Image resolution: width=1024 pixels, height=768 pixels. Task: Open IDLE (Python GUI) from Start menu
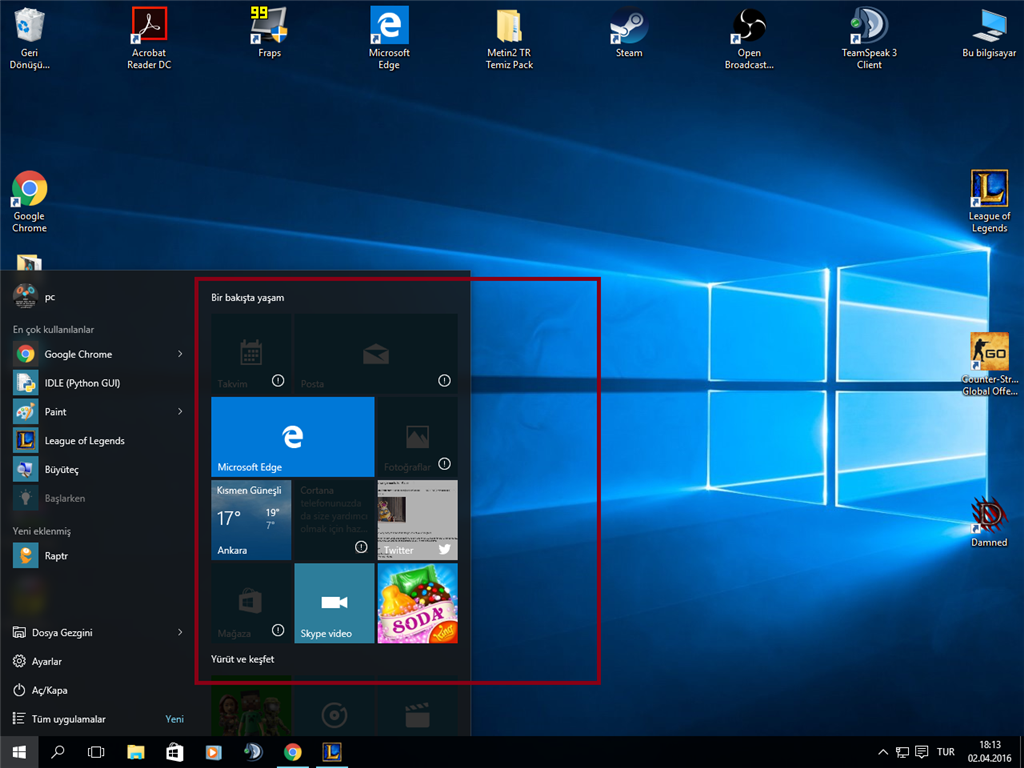tap(98, 383)
